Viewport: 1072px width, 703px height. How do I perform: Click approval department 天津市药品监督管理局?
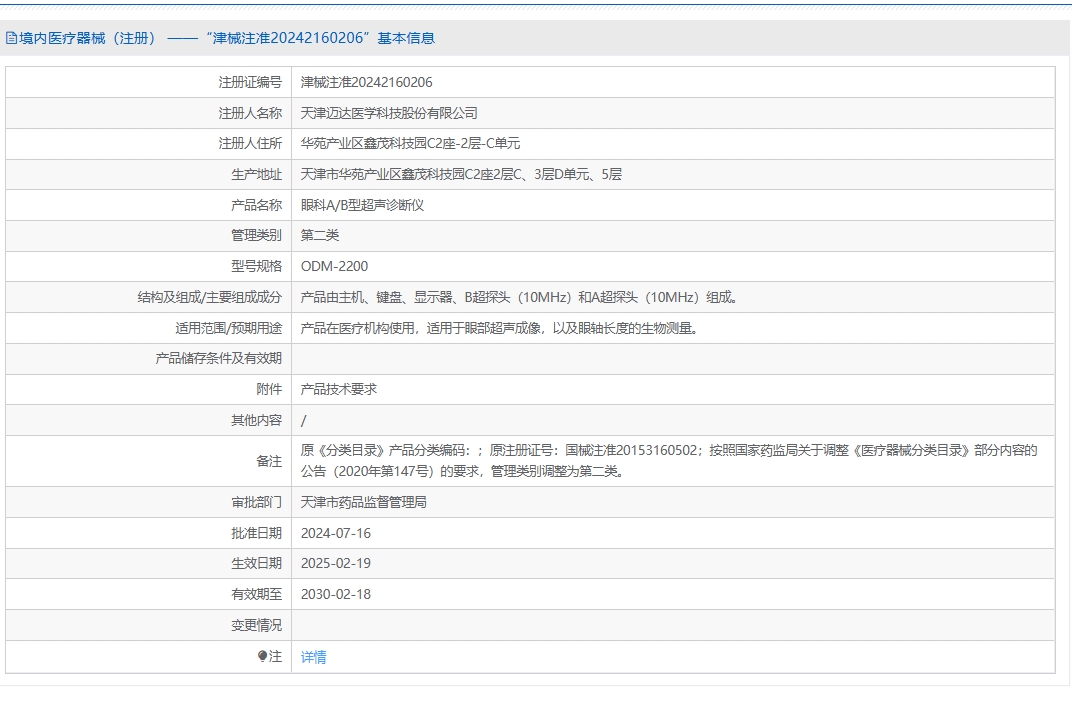pyautogui.click(x=364, y=503)
